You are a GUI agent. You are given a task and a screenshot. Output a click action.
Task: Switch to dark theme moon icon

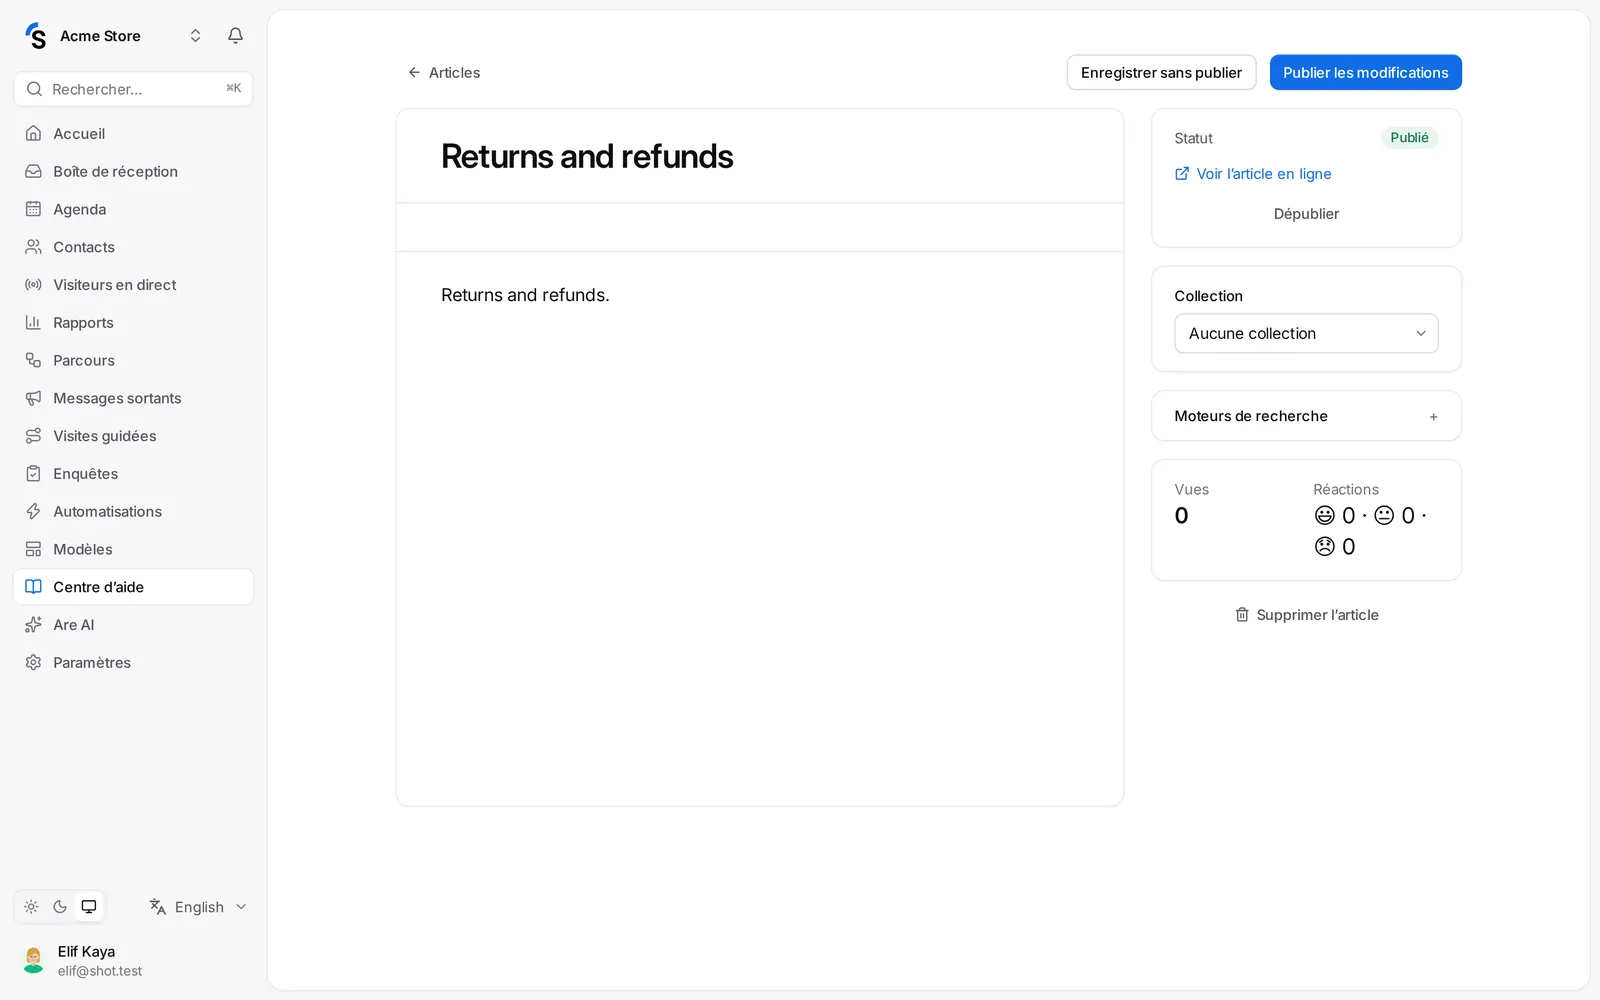point(60,907)
